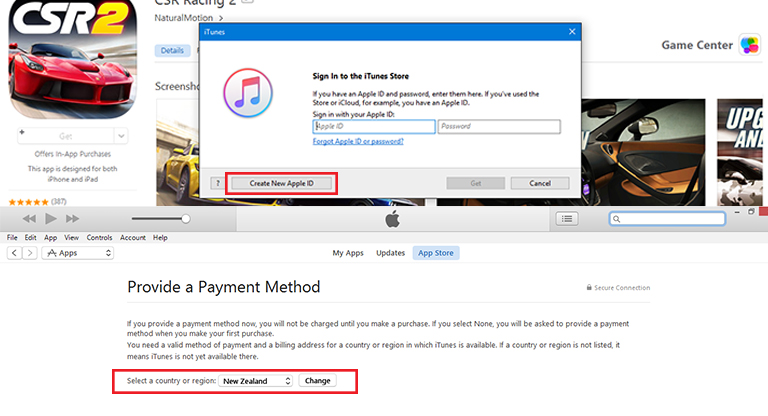Click the question mark help button
The width and height of the screenshot is (768, 416).
click(217, 183)
